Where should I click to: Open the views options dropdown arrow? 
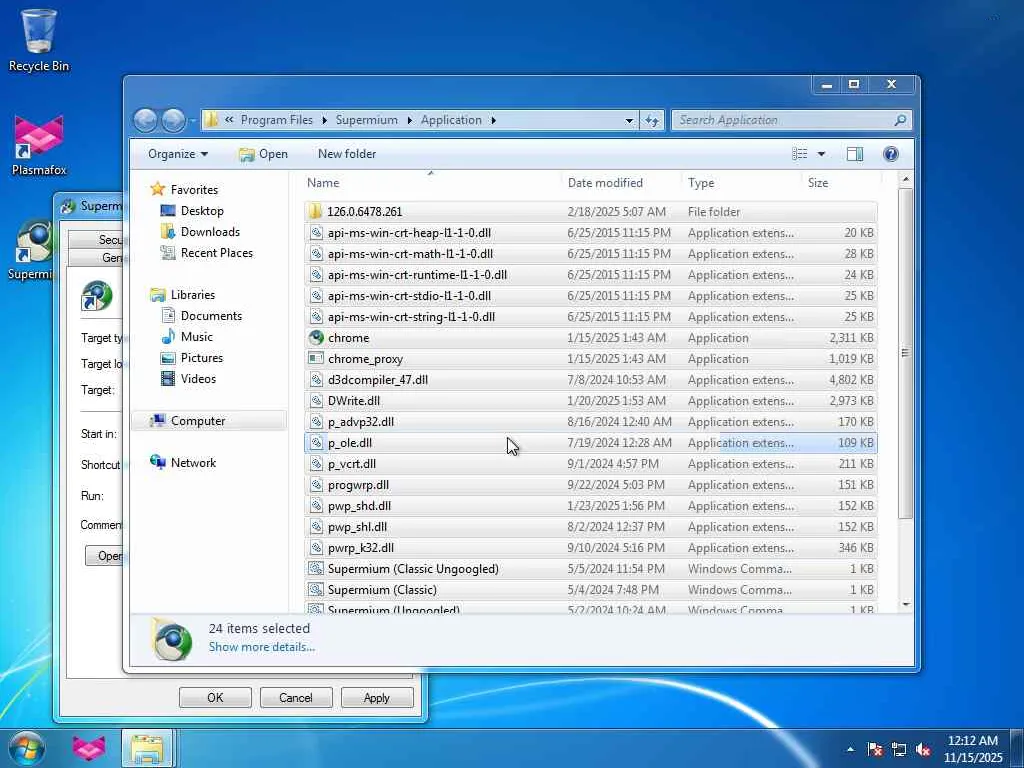[x=821, y=153]
